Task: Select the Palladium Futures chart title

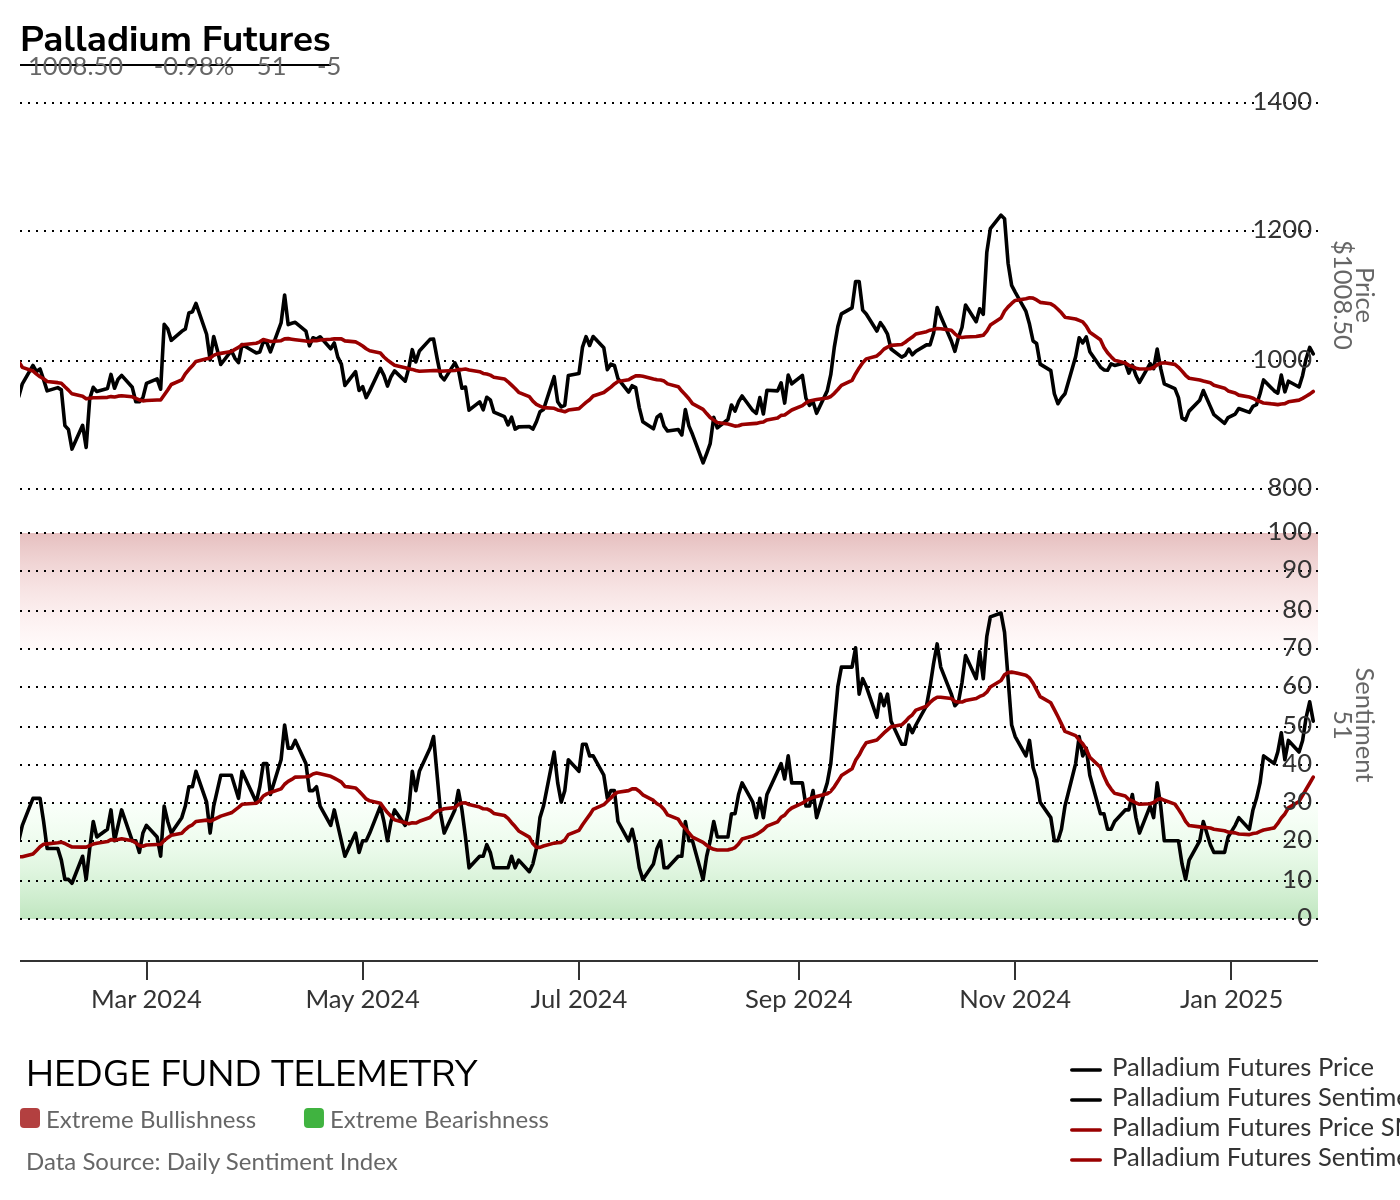Action: pos(175,39)
